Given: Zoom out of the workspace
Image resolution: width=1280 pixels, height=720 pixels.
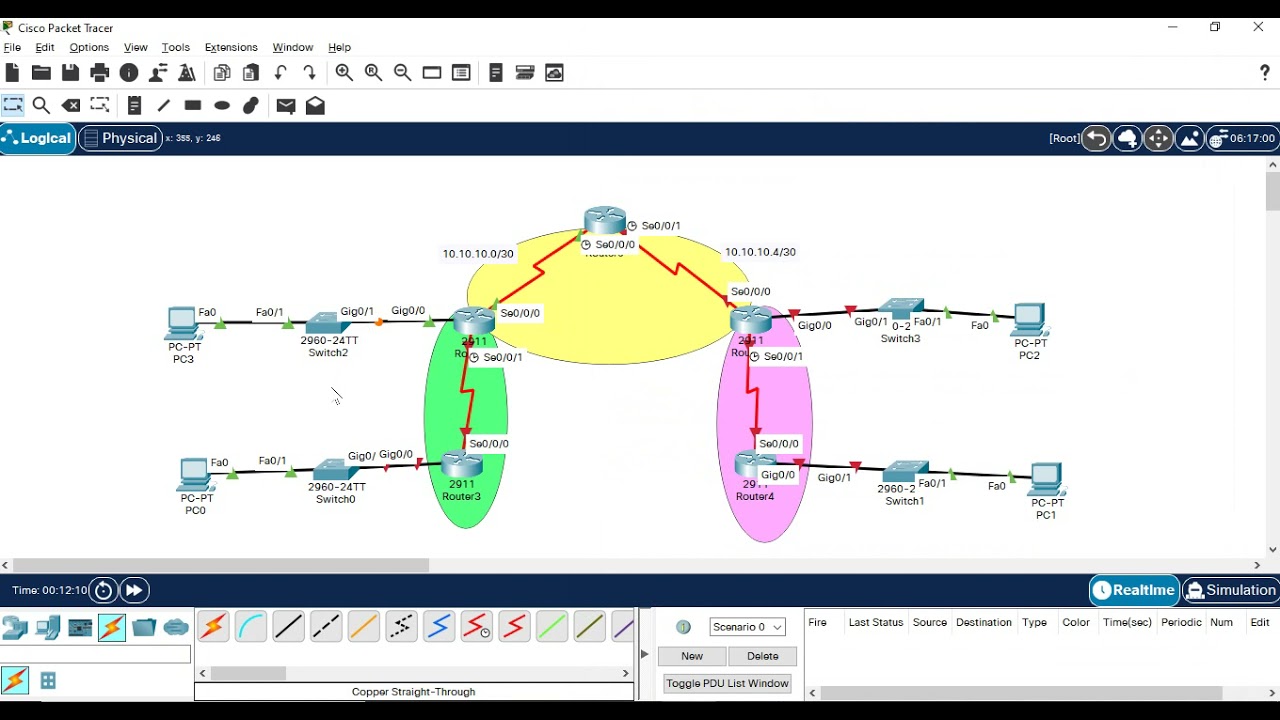Looking at the screenshot, I should [402, 72].
